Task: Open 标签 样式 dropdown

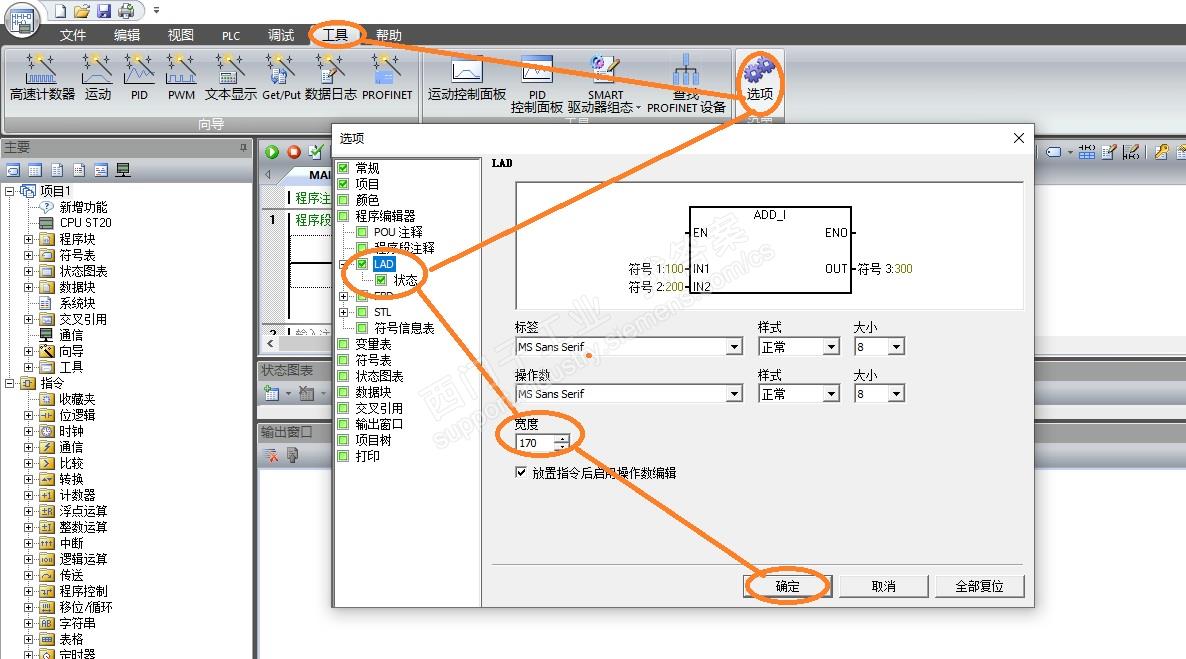Action: tap(831, 347)
